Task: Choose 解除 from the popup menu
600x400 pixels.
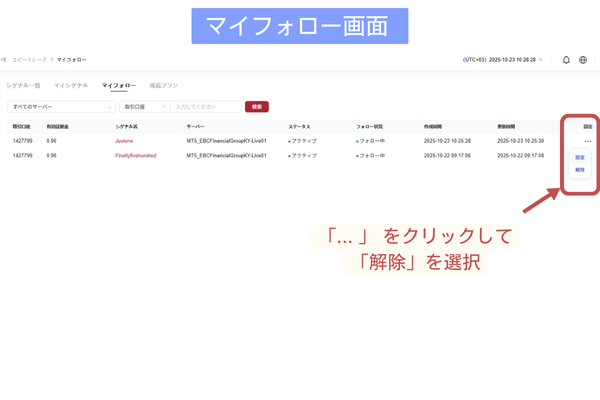Action: tap(580, 171)
